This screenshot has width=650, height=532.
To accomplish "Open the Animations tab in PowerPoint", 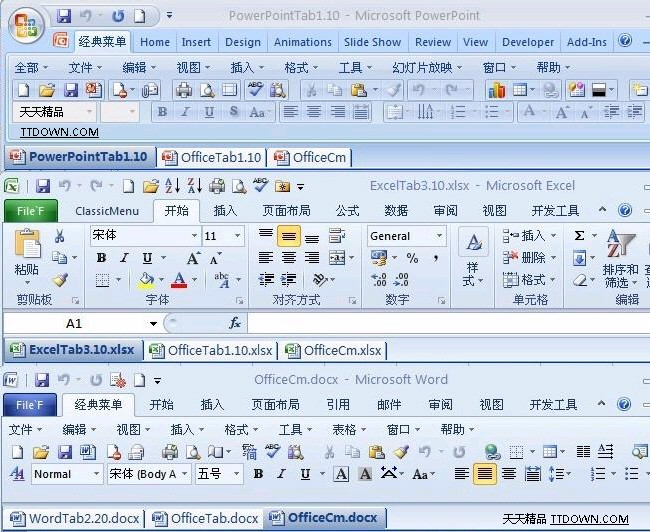I will [x=303, y=42].
